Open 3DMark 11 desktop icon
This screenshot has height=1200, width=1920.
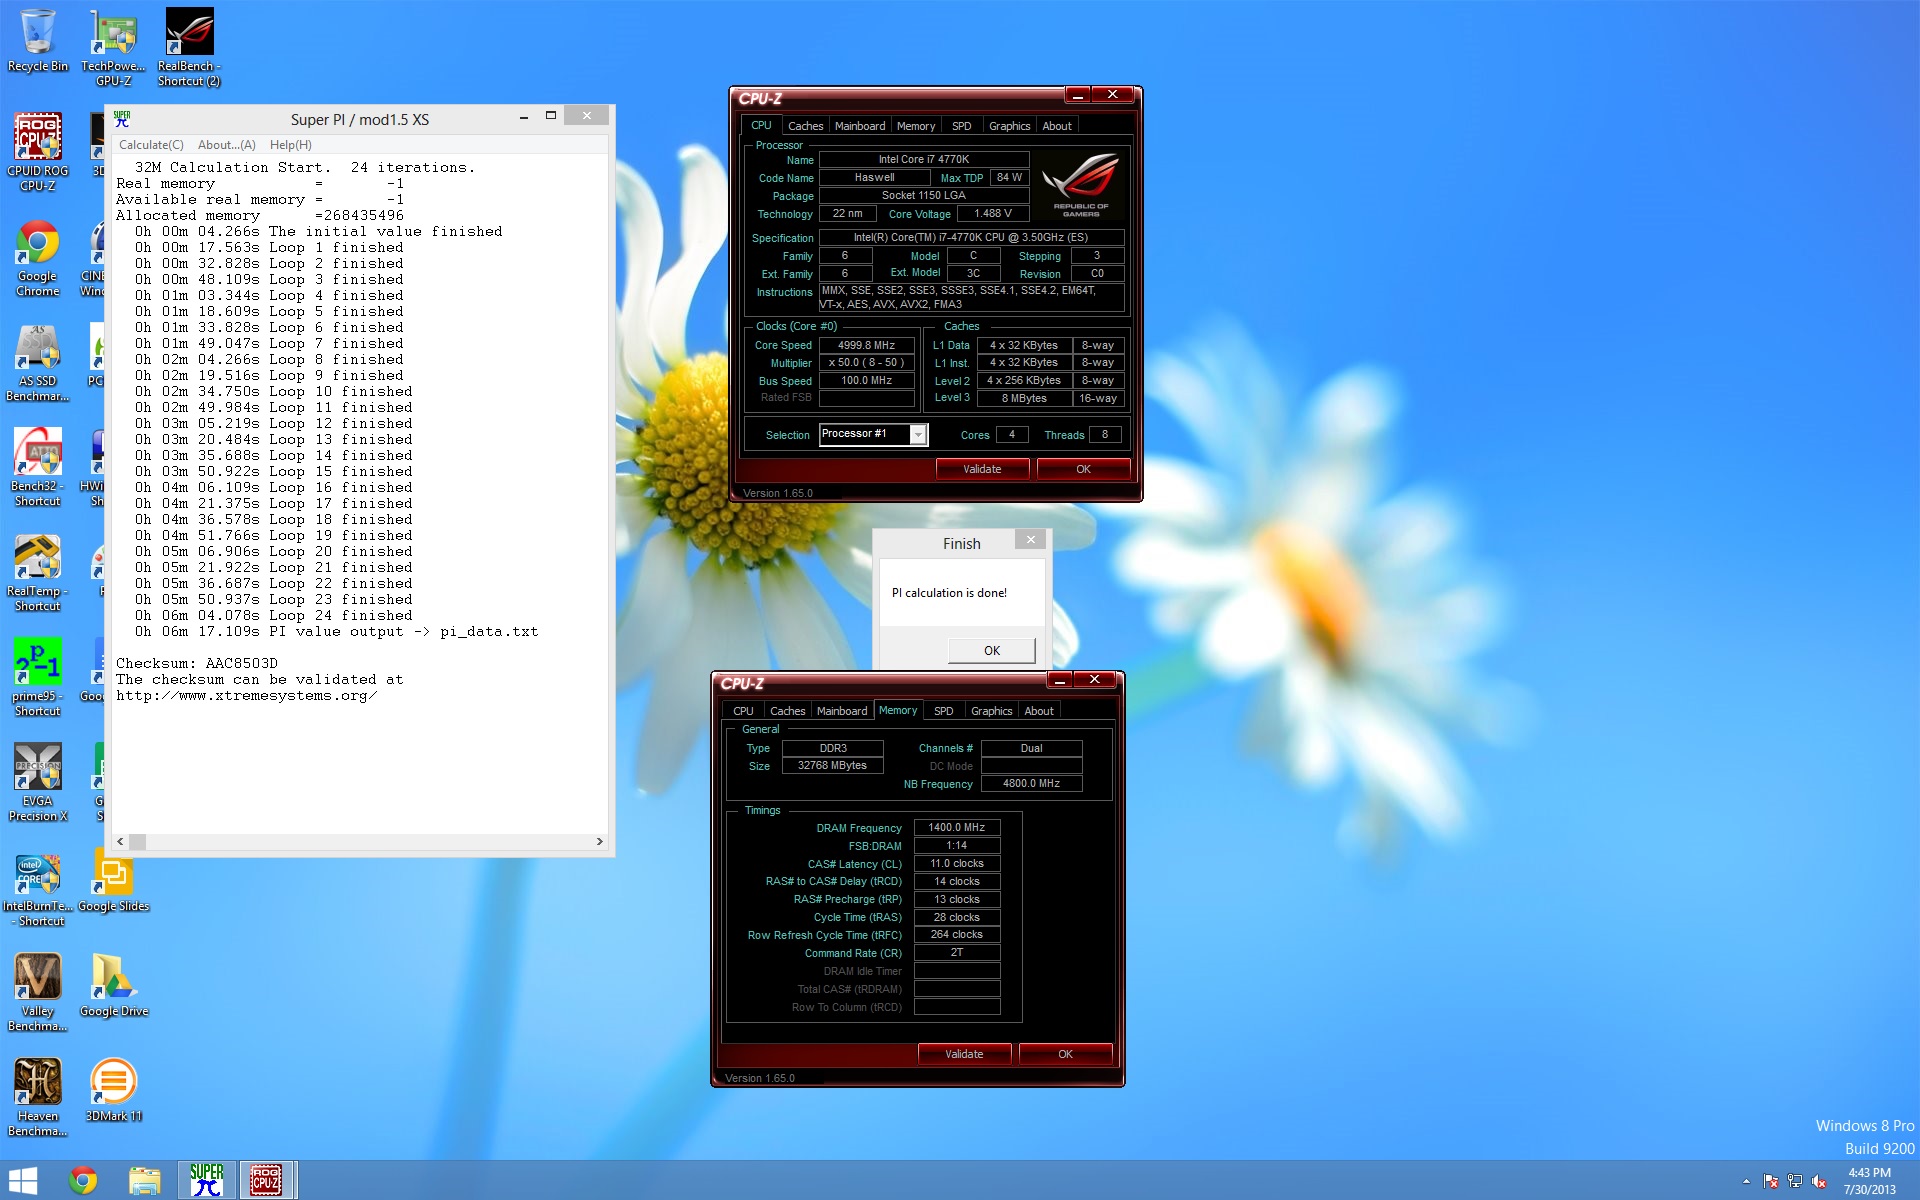(113, 1090)
